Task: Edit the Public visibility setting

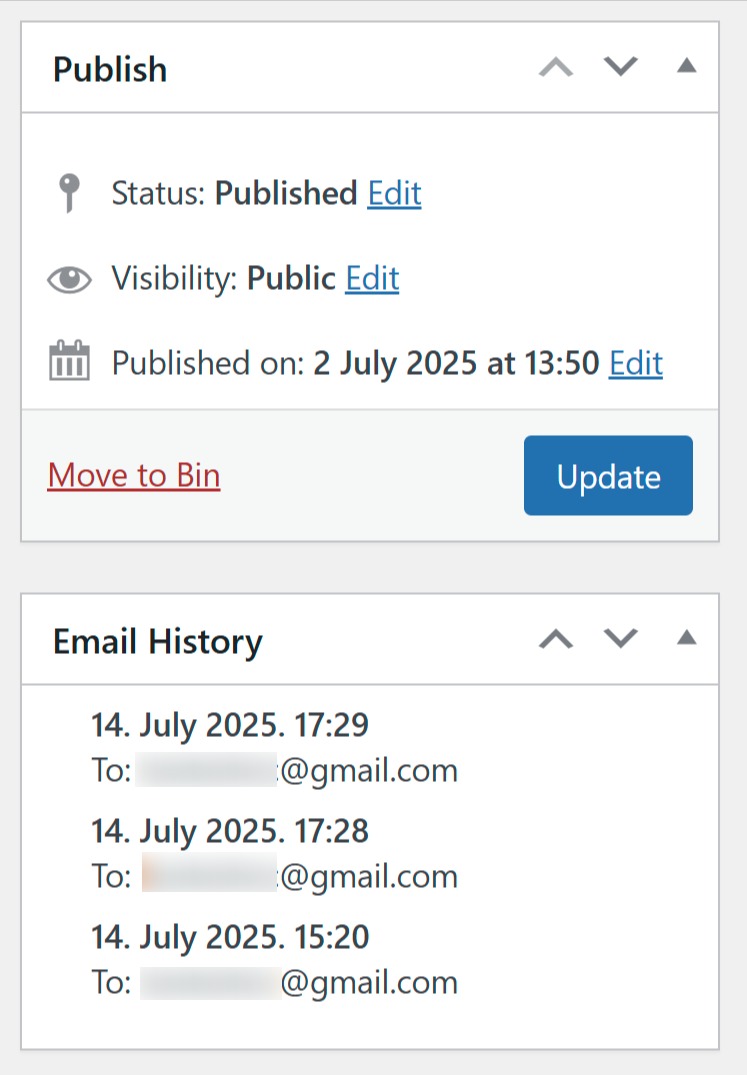Action: pos(372,278)
